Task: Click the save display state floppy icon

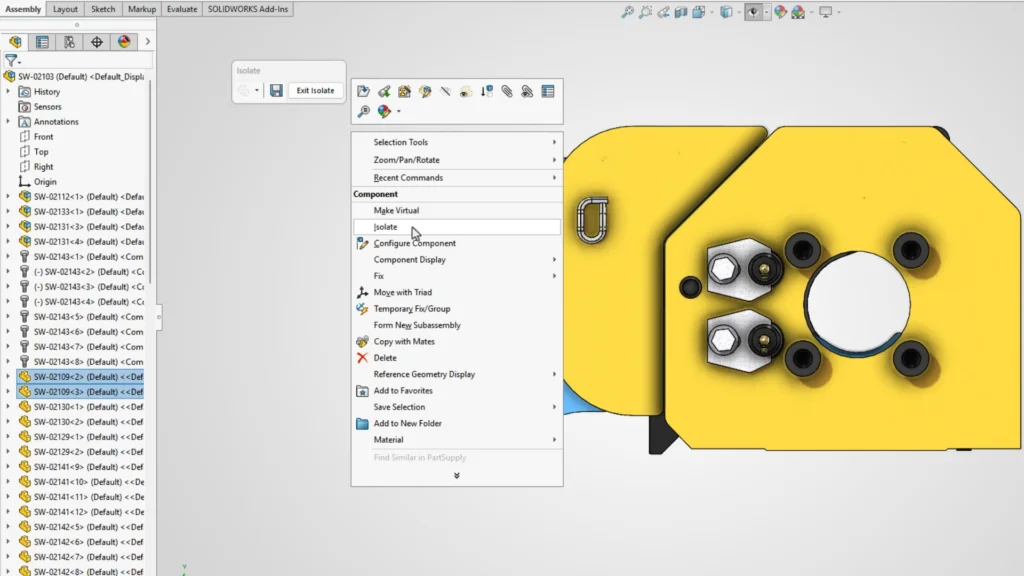Action: click(x=276, y=90)
